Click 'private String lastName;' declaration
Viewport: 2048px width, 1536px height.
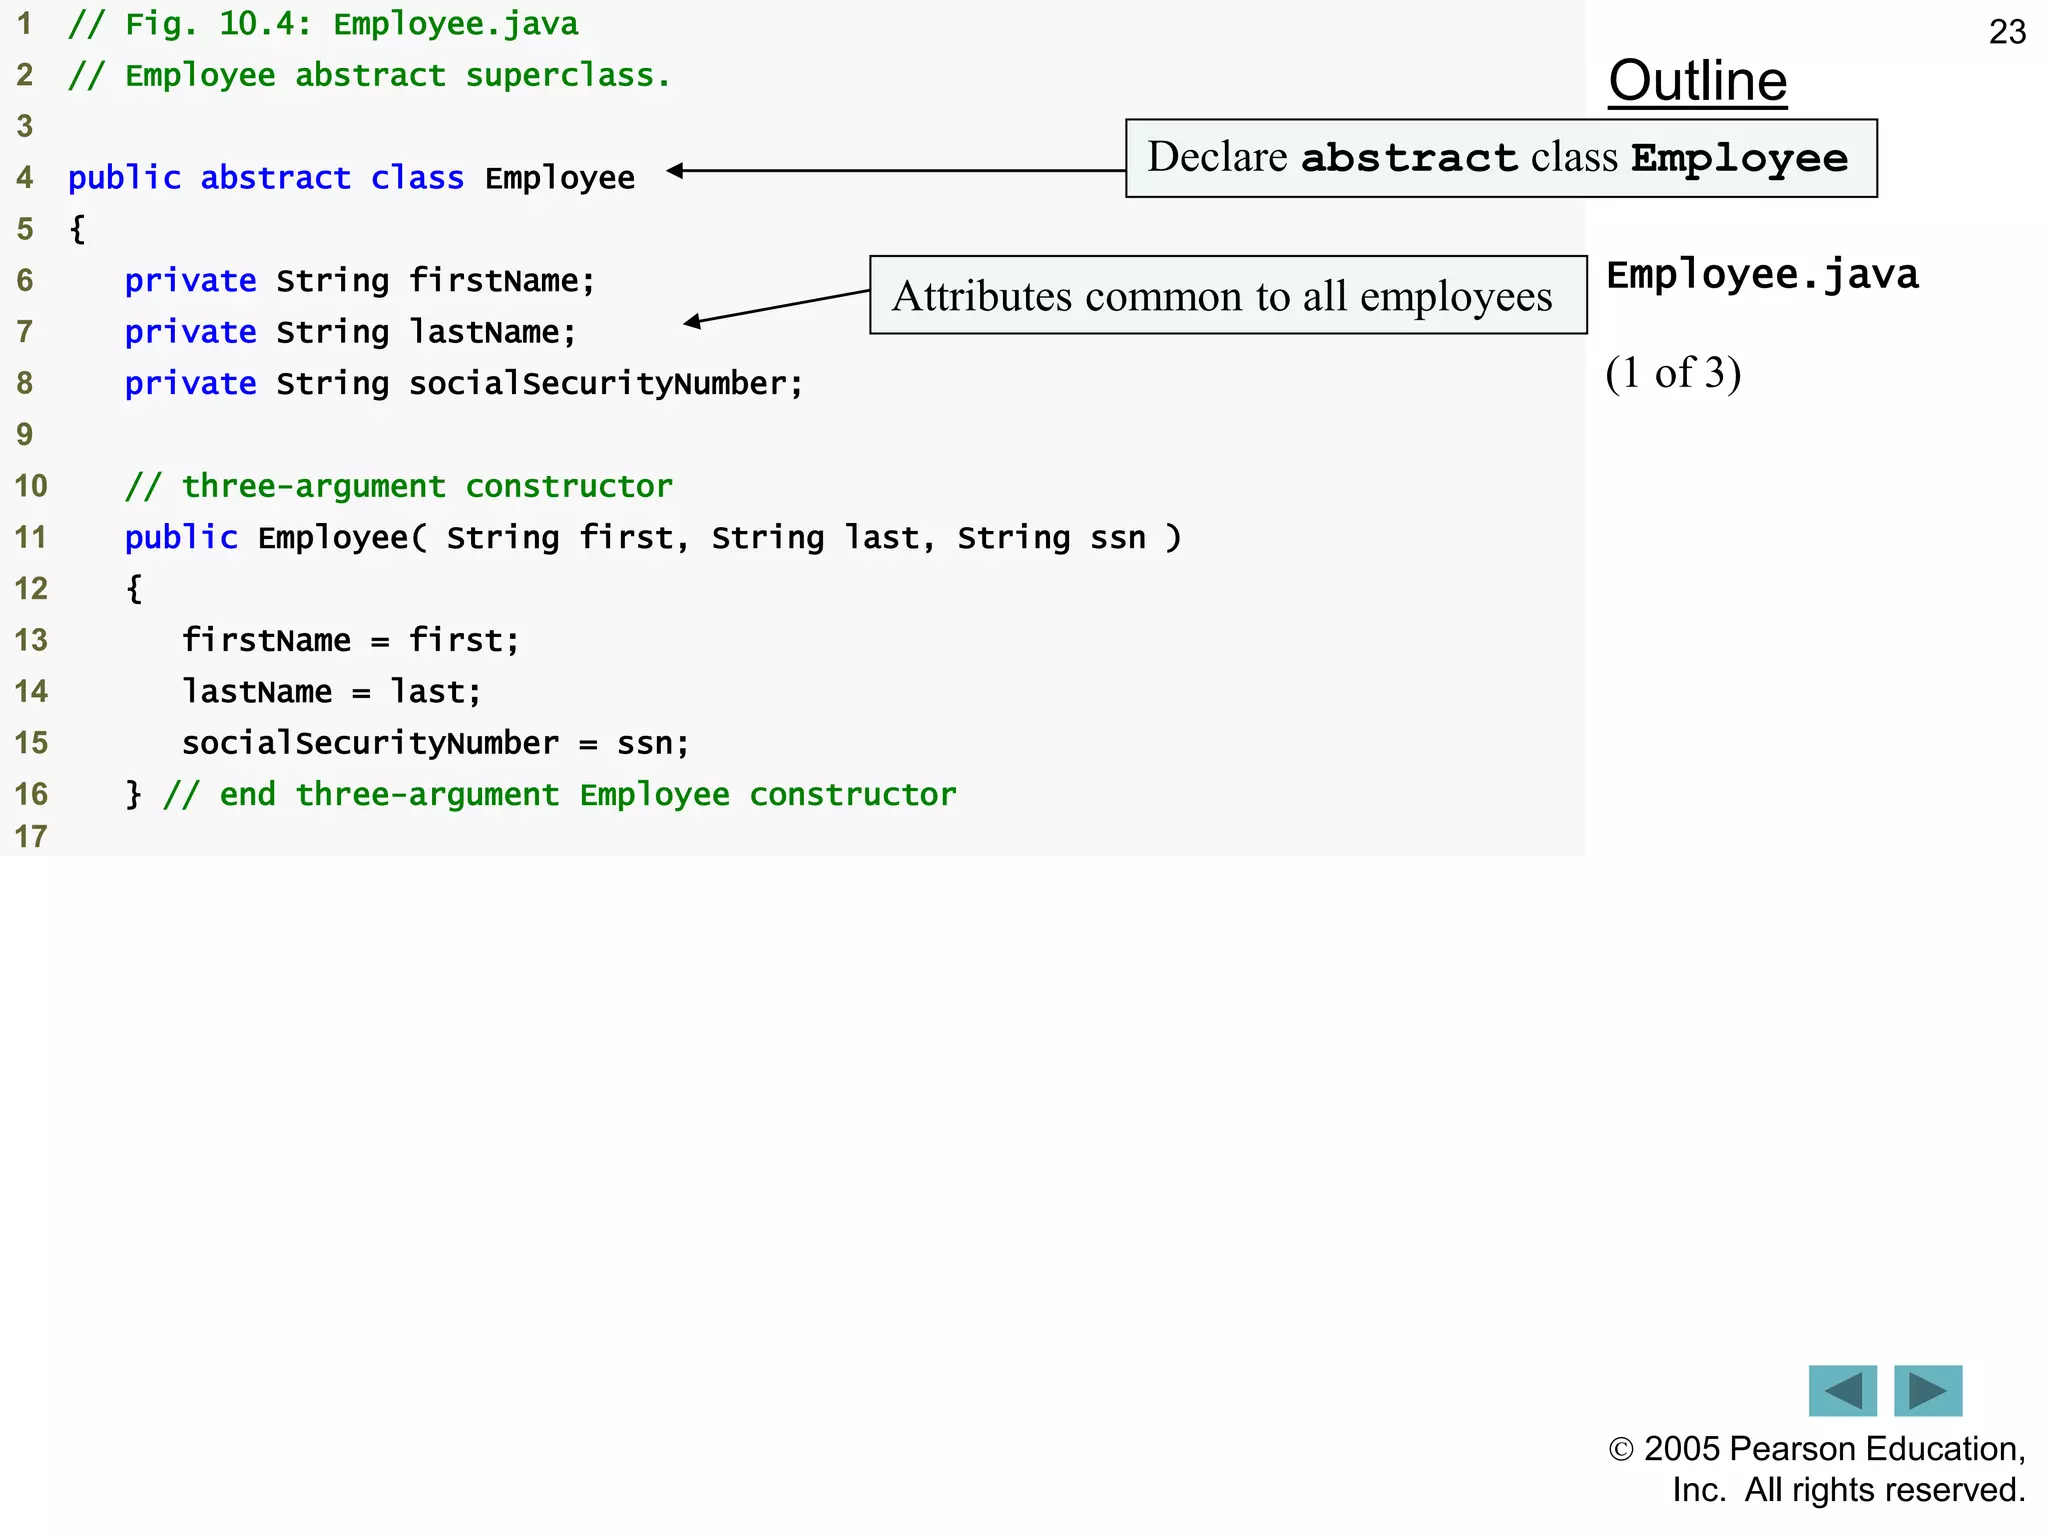coord(351,332)
